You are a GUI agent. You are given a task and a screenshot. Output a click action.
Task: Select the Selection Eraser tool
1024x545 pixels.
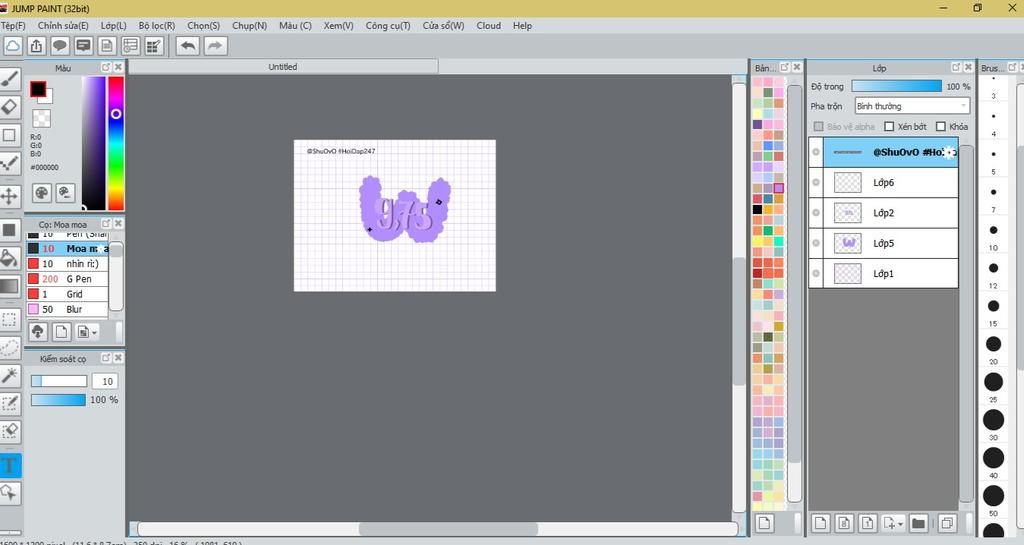pos(9,431)
